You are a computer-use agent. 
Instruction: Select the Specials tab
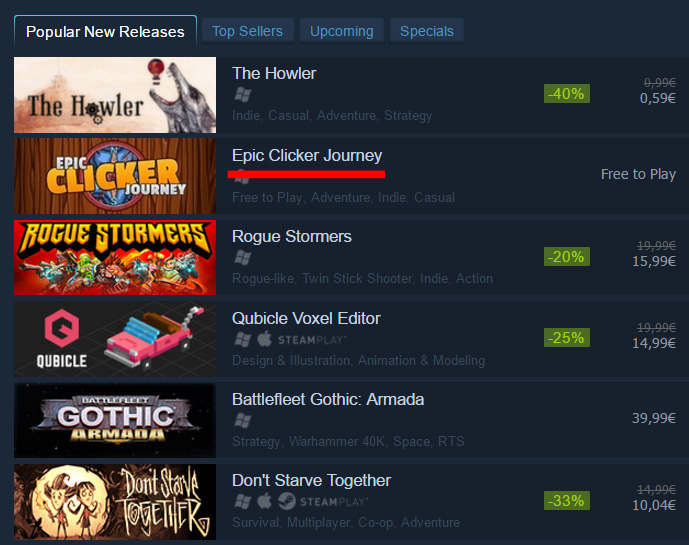(427, 31)
